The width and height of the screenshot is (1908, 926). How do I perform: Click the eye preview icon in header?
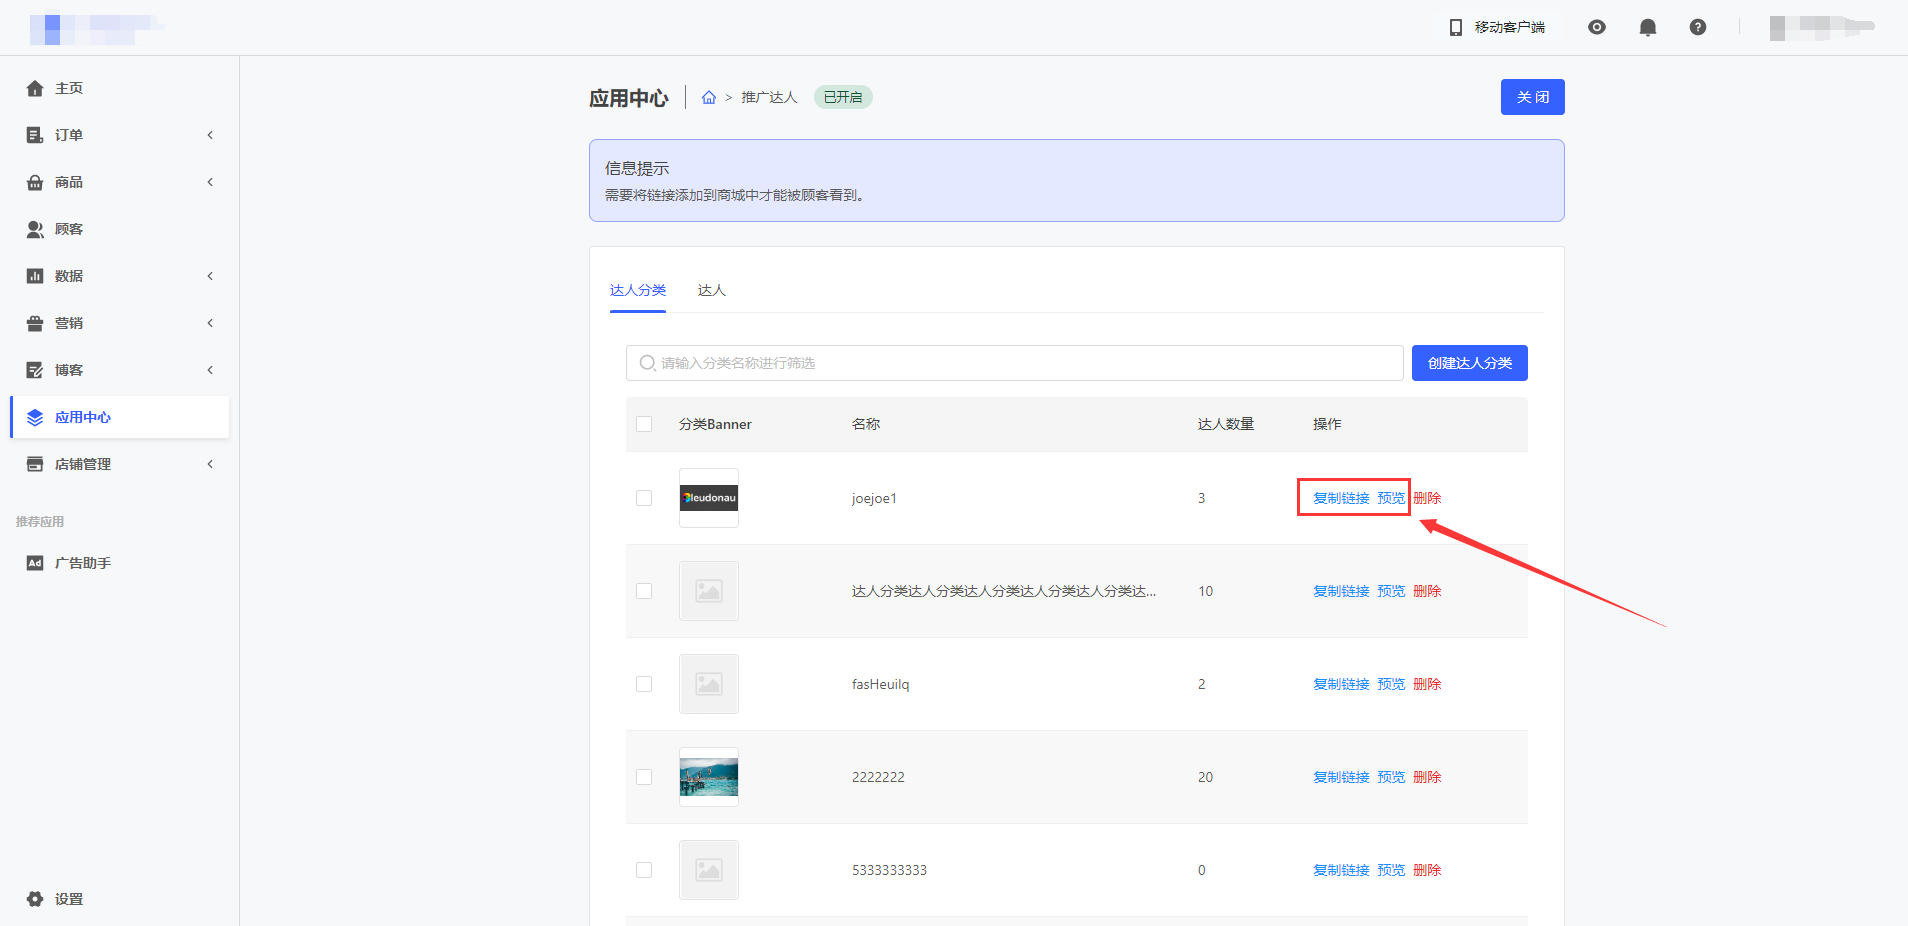(x=1597, y=27)
